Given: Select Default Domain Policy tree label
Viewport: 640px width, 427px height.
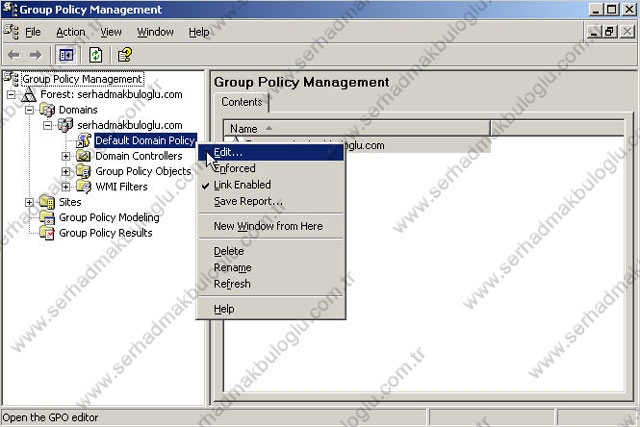Looking at the screenshot, I should pyautogui.click(x=145, y=140).
